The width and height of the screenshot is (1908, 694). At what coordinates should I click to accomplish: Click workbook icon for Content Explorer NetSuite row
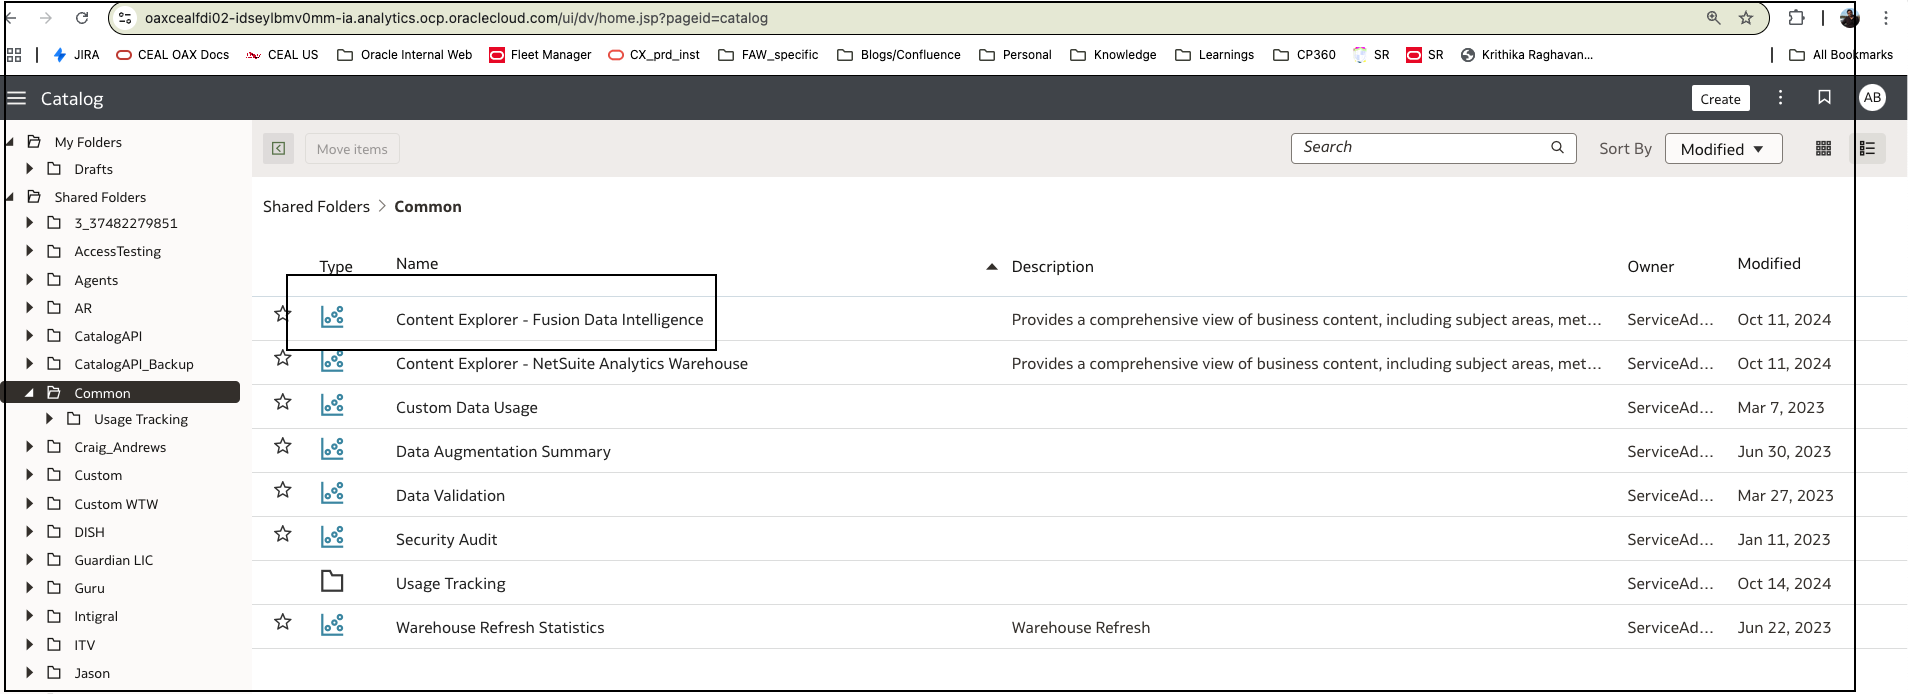[x=332, y=361]
